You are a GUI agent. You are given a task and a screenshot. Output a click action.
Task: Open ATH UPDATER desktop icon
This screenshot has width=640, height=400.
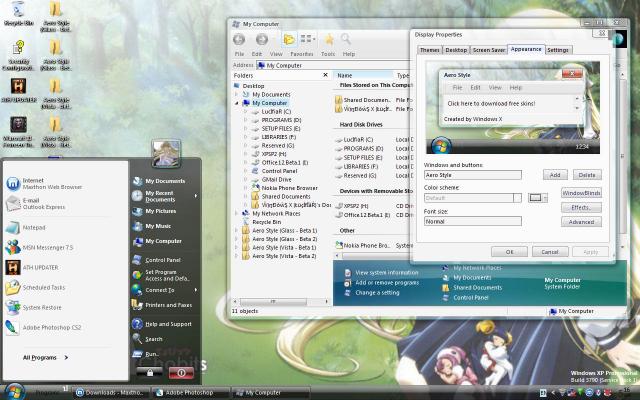(18, 90)
